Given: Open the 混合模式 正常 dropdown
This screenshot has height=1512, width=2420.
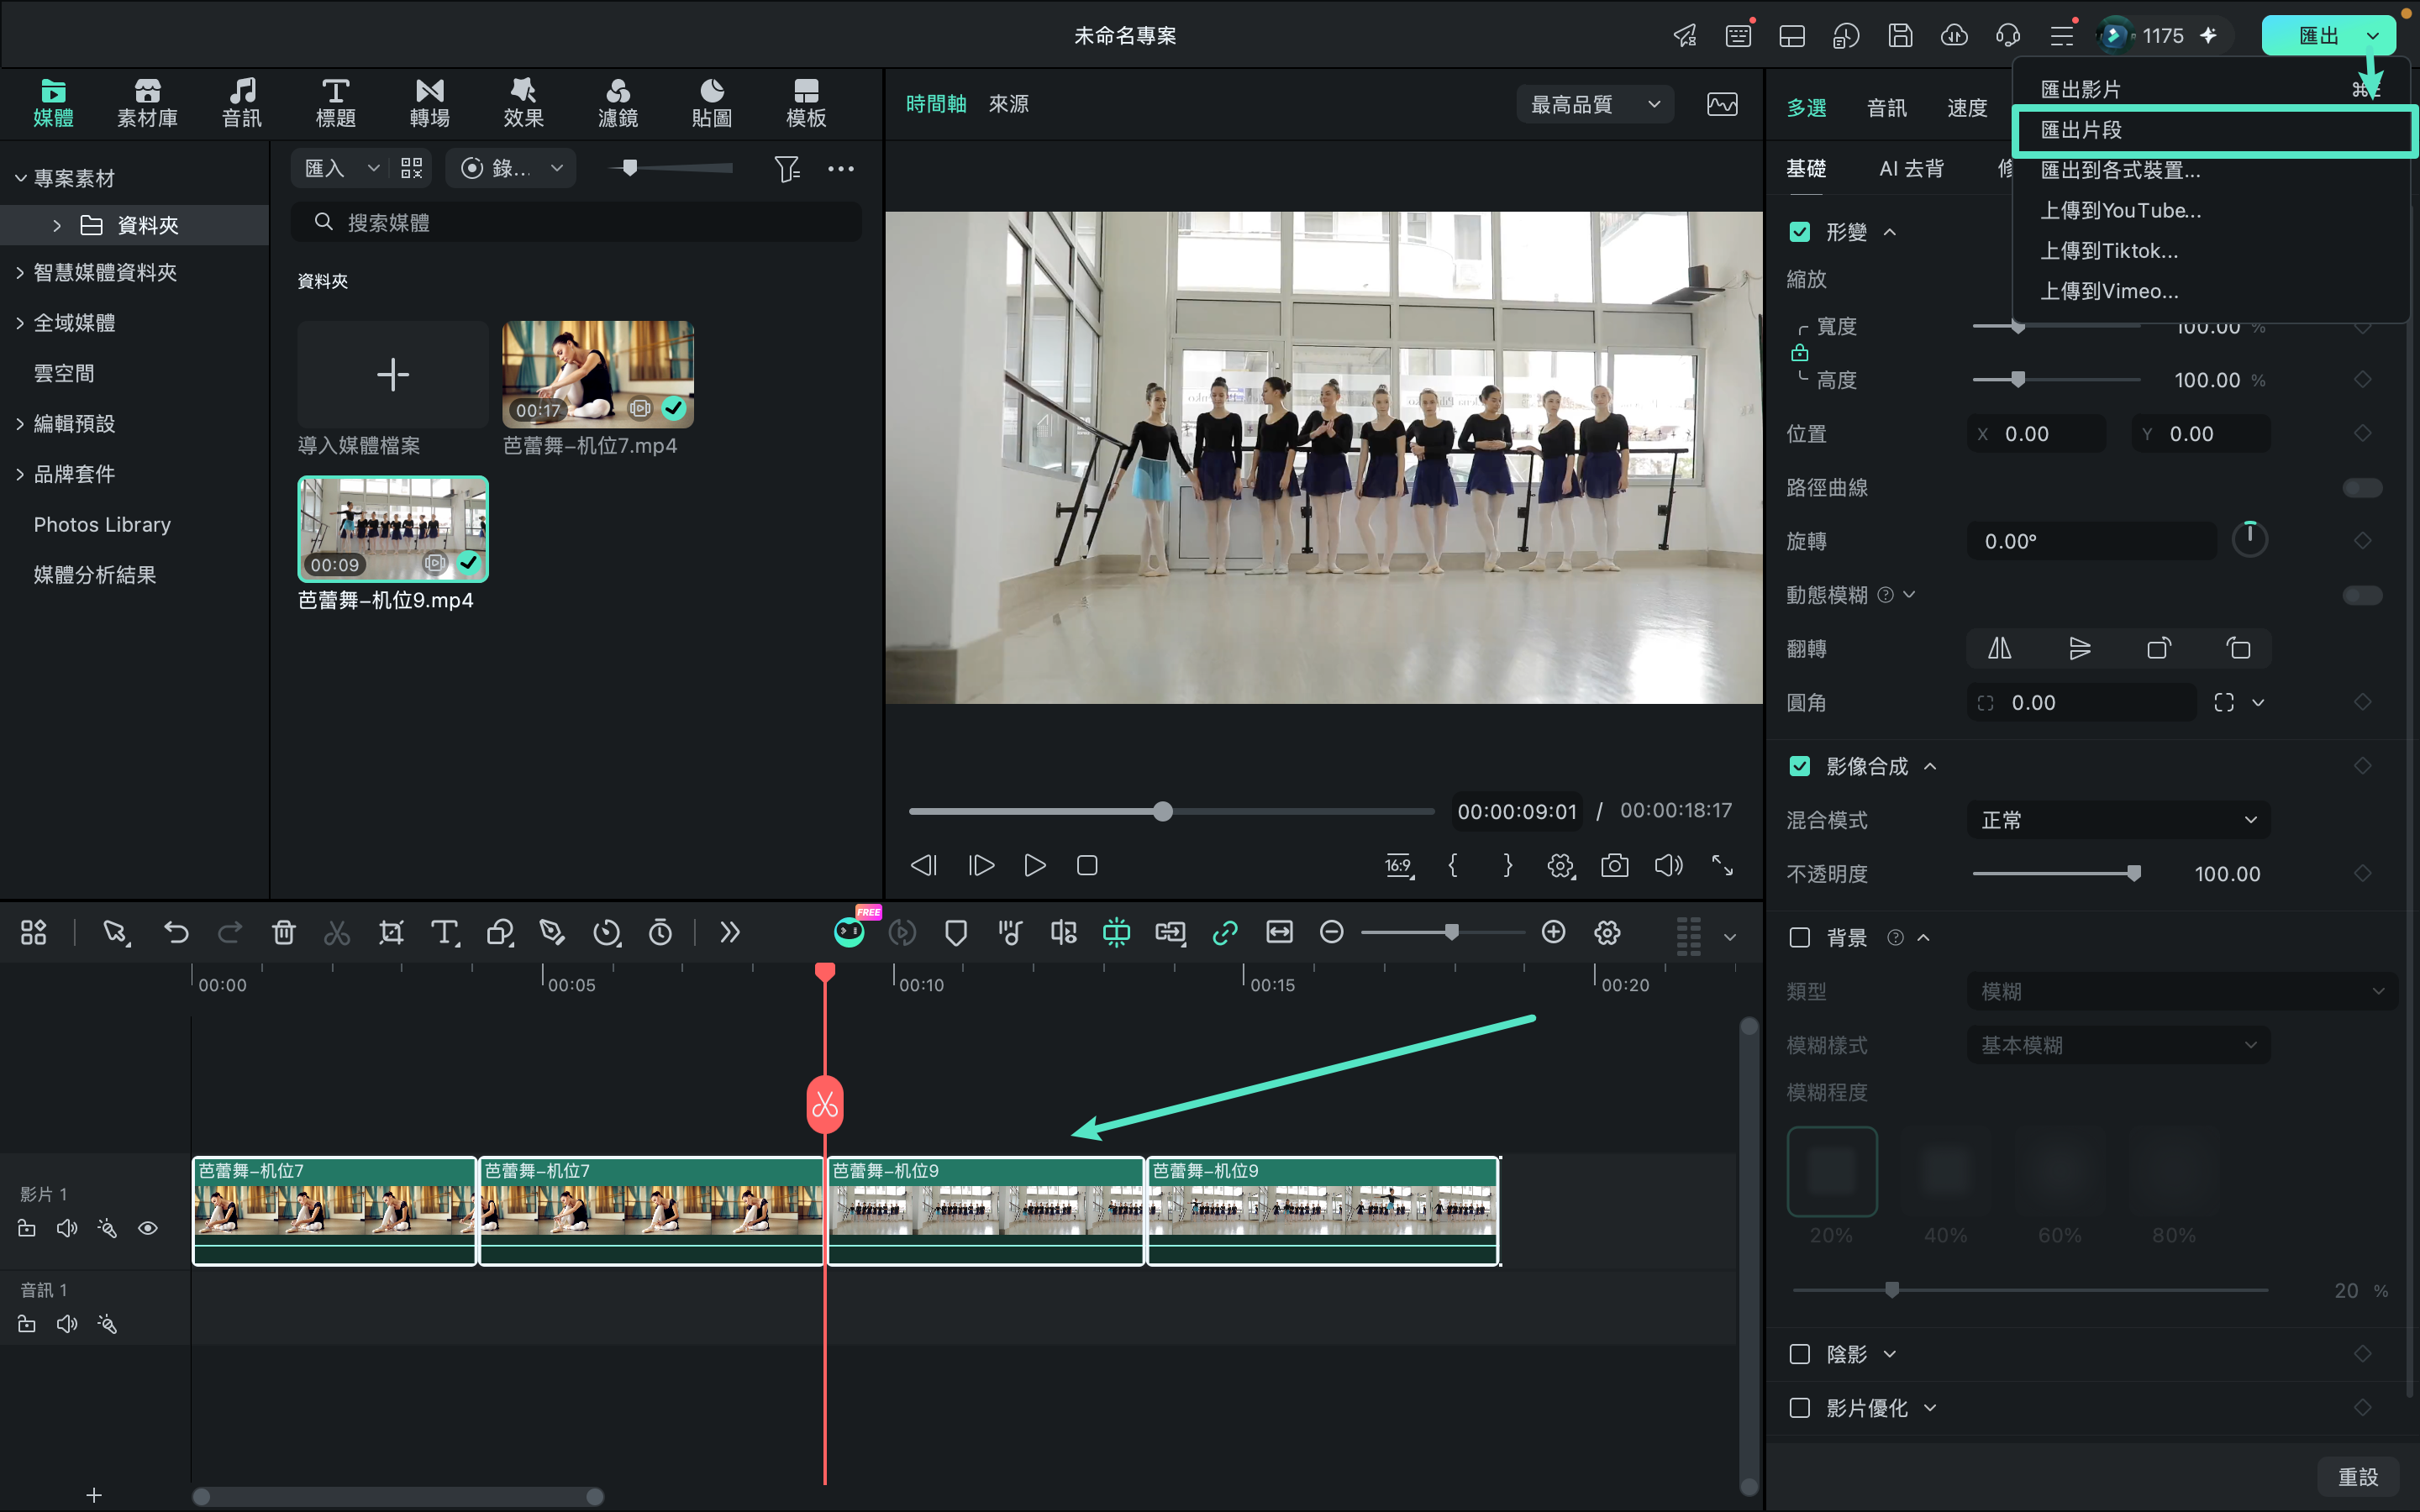Looking at the screenshot, I should tap(2118, 820).
